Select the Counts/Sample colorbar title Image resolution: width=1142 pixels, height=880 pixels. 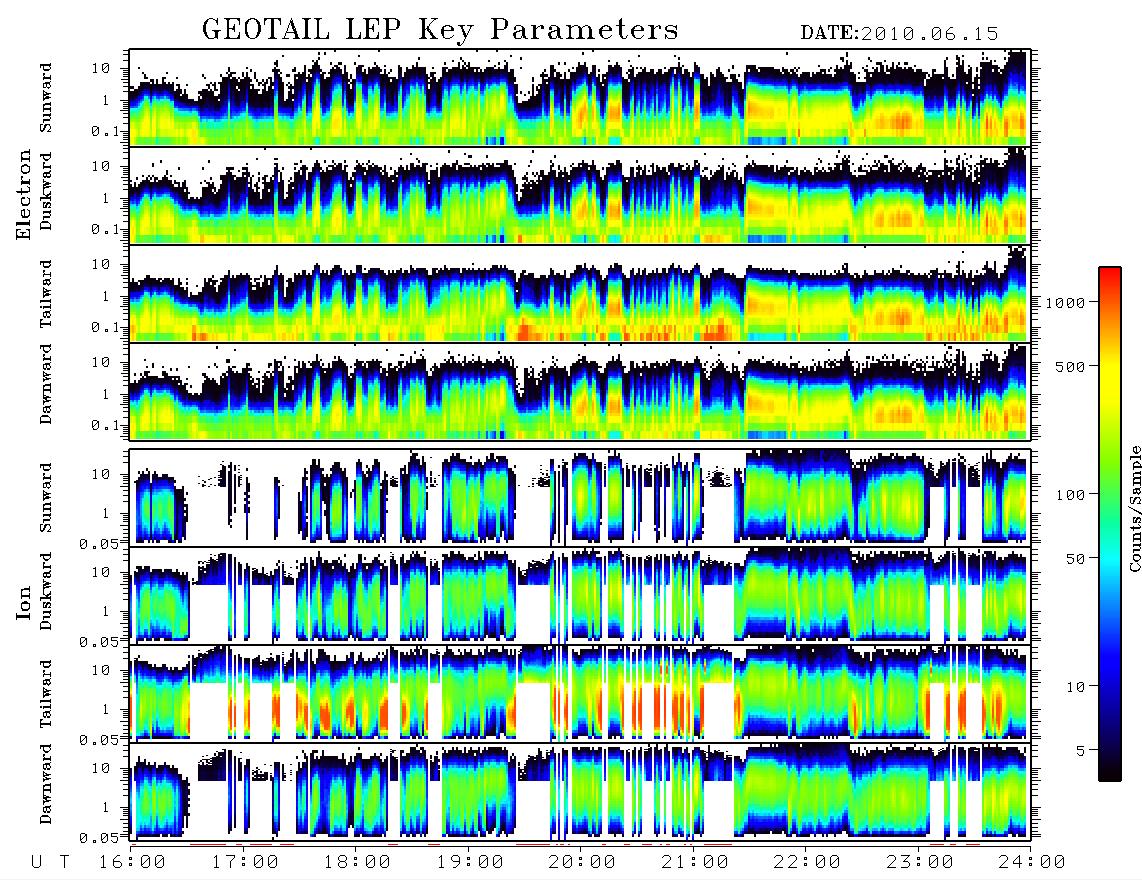1134,508
